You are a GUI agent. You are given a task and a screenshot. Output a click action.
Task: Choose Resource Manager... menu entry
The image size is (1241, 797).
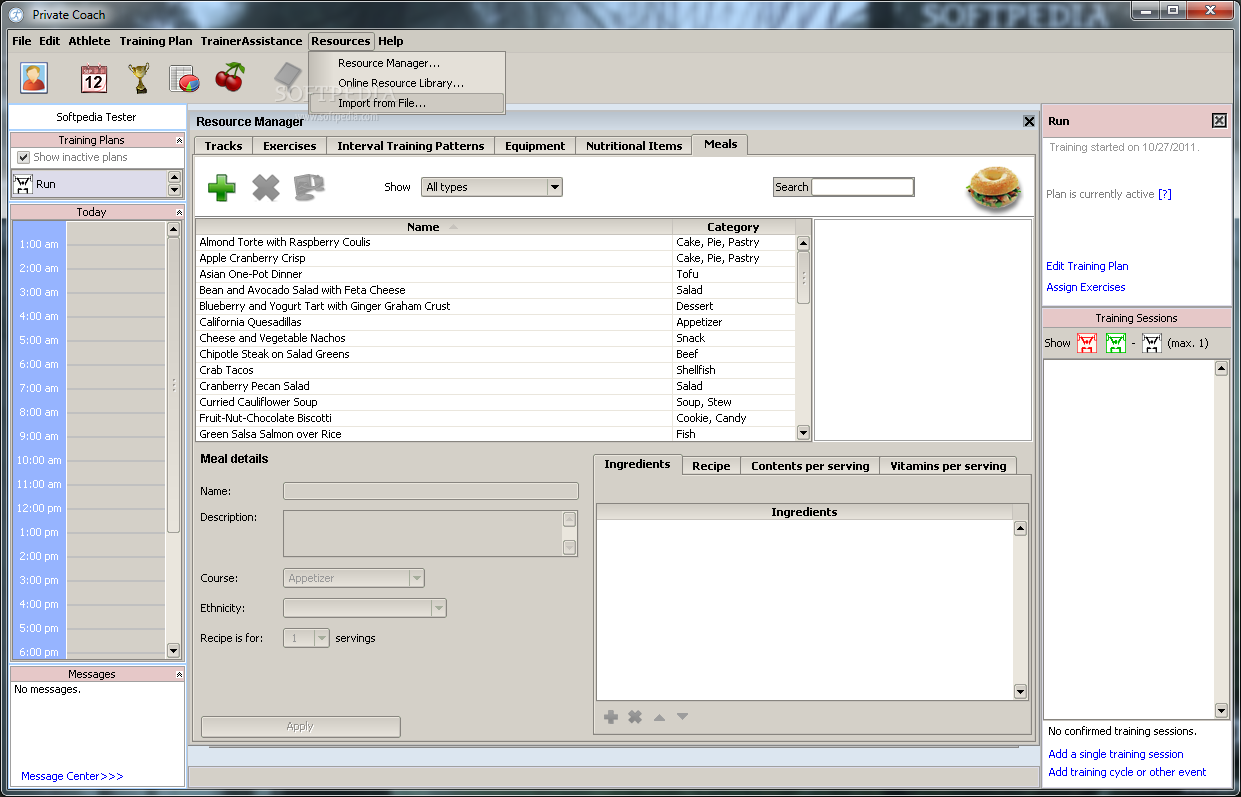pyautogui.click(x=406, y=63)
